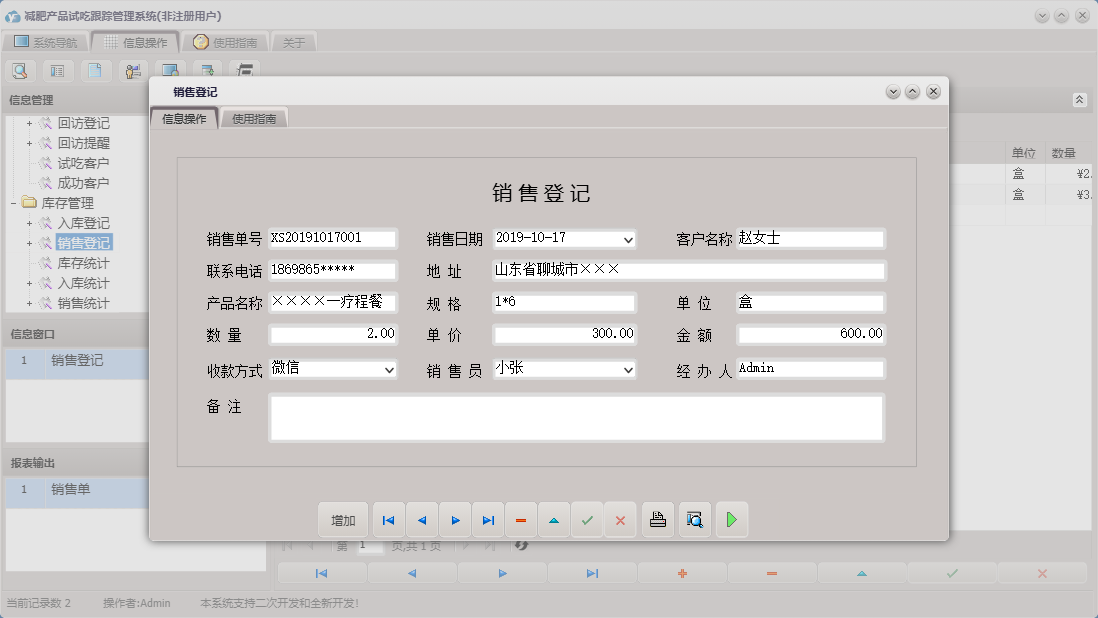Open the document list icon on the toolbar
This screenshot has width=1098, height=618.
57,70
